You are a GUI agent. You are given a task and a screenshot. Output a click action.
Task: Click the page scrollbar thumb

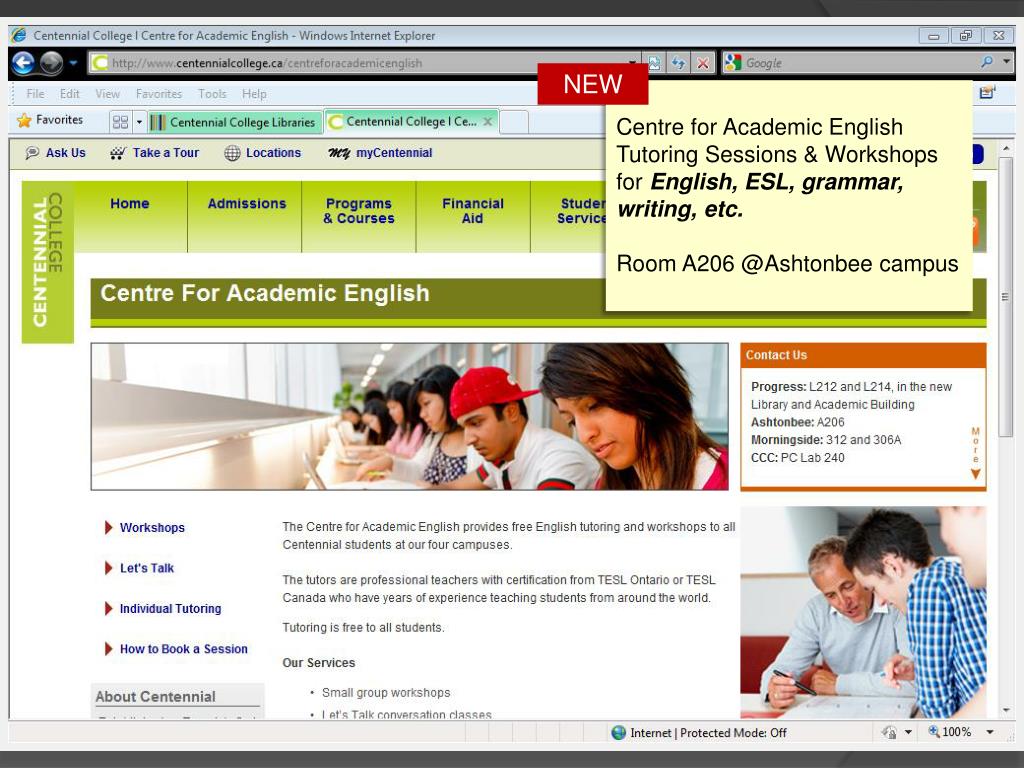tap(1006, 297)
